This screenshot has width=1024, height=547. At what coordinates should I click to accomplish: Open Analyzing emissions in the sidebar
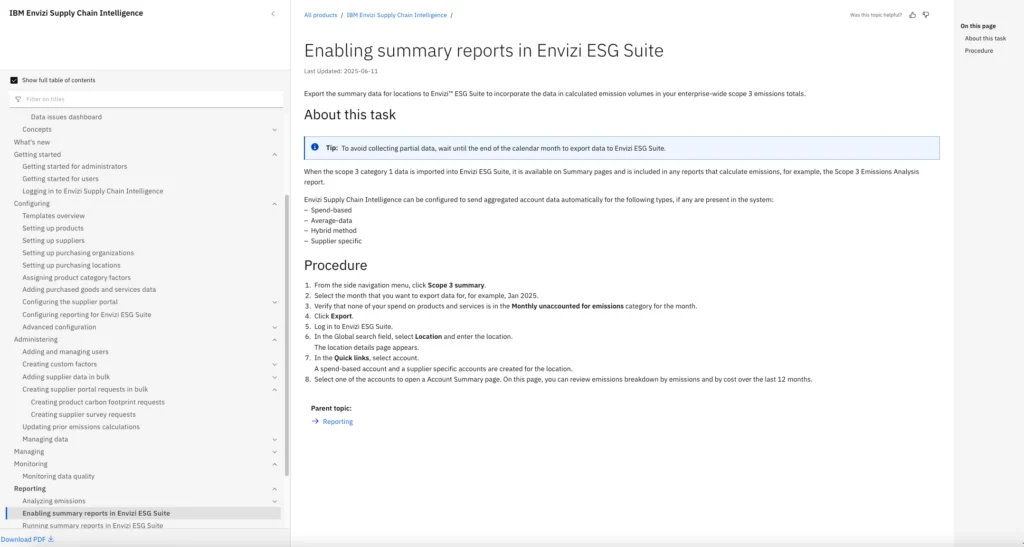pyautogui.click(x=53, y=500)
